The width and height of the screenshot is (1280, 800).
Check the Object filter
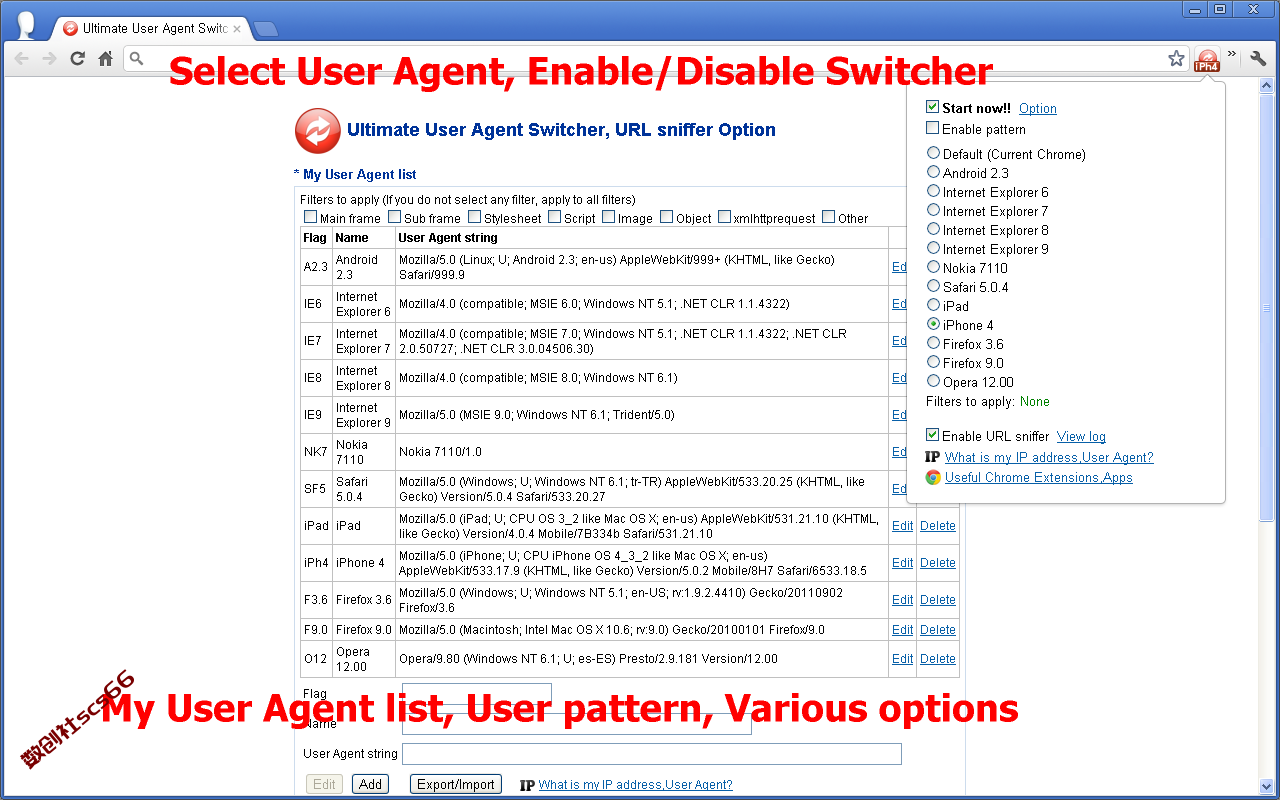click(666, 217)
